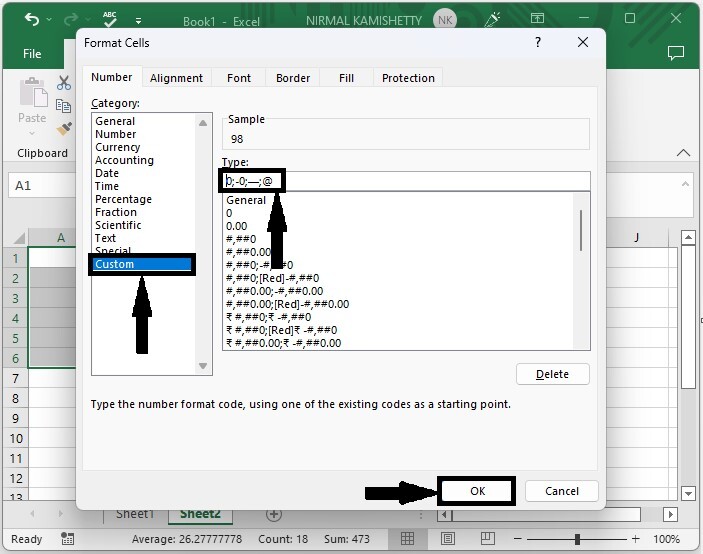Click the Copy icon in Clipboard
Image resolution: width=703 pixels, height=554 pixels.
pyautogui.click(x=63, y=106)
